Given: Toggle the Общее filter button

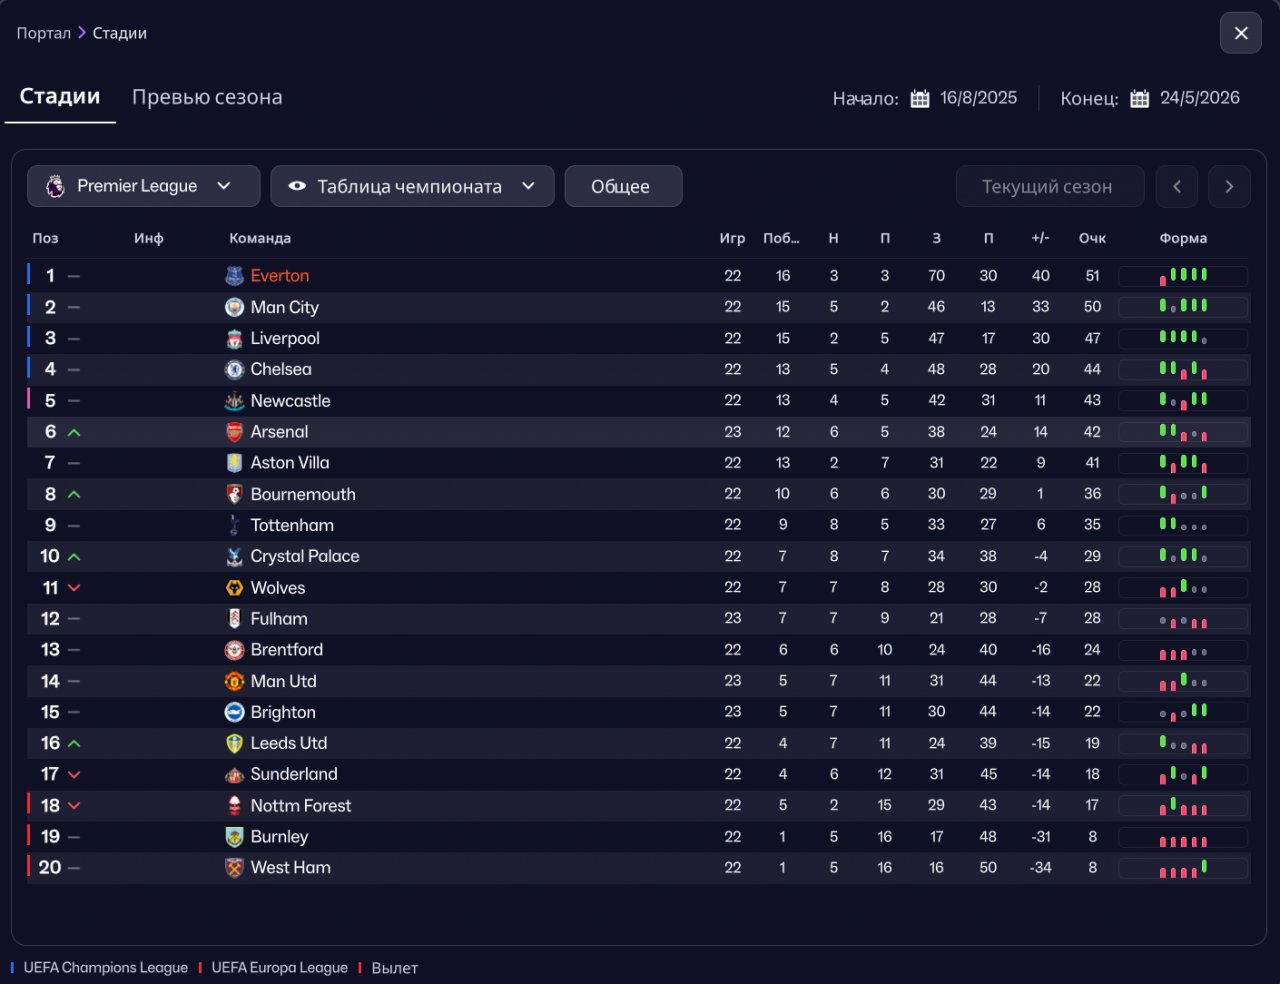Looking at the screenshot, I should tap(623, 187).
